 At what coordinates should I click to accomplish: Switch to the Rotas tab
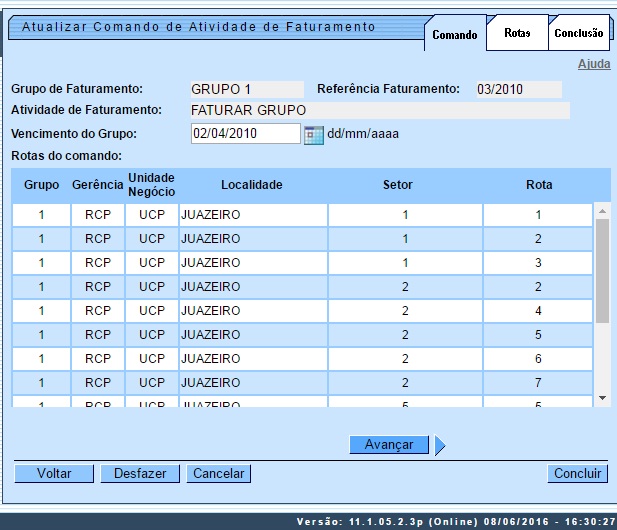tap(517, 33)
